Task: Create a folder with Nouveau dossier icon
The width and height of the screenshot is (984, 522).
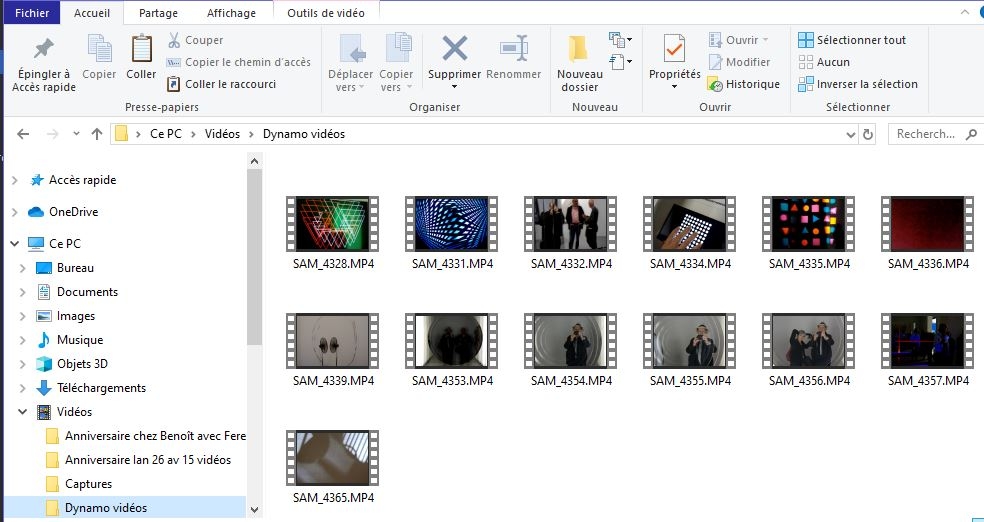Action: (x=579, y=49)
